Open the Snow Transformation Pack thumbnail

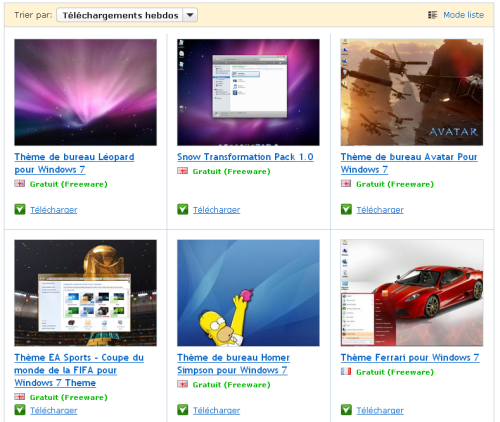(248, 92)
